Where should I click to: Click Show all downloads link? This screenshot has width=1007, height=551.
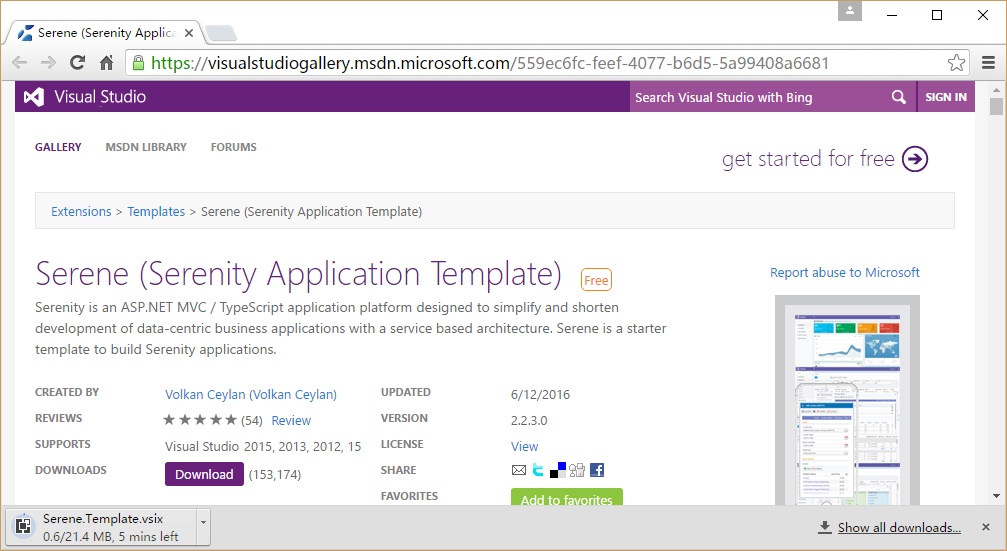tap(899, 527)
